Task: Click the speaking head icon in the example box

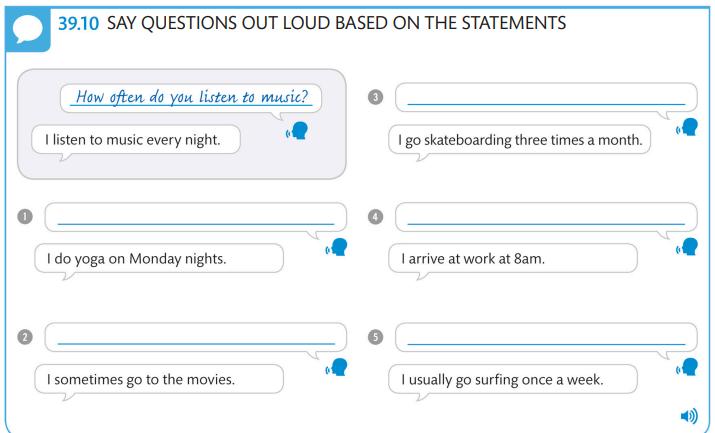Action: pos(297,131)
